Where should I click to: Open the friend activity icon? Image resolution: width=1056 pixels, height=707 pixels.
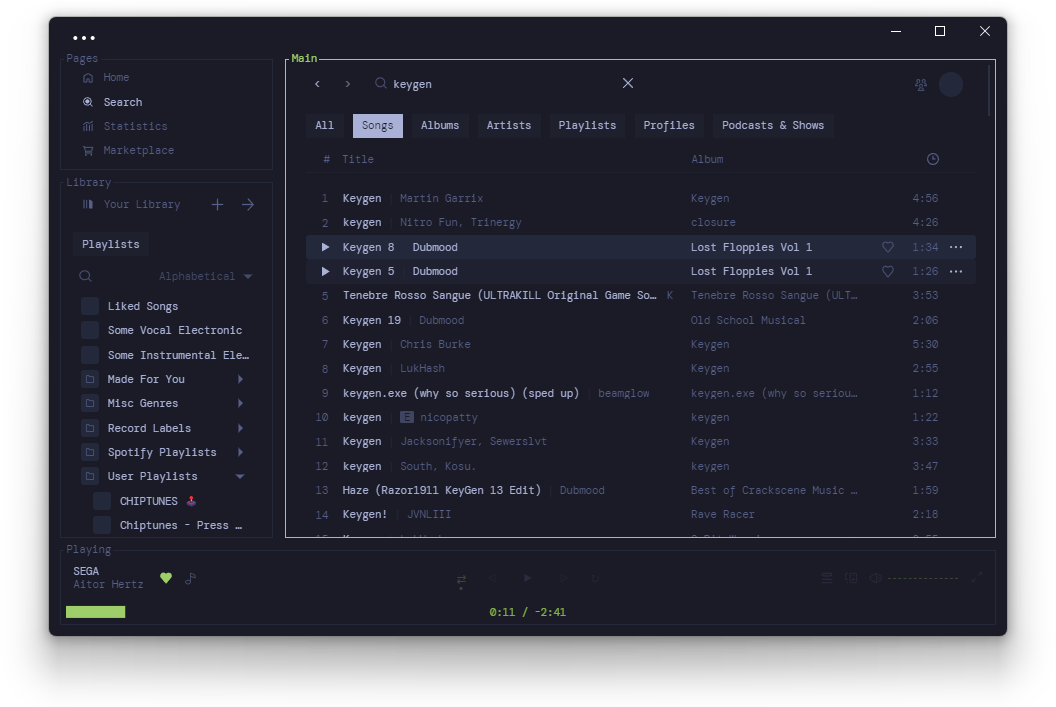pos(921,85)
